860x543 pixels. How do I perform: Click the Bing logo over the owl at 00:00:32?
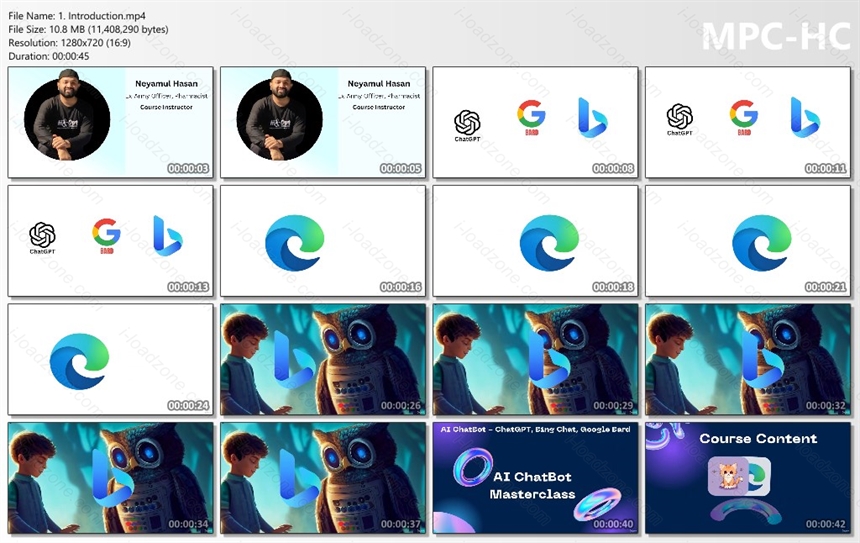coord(762,359)
